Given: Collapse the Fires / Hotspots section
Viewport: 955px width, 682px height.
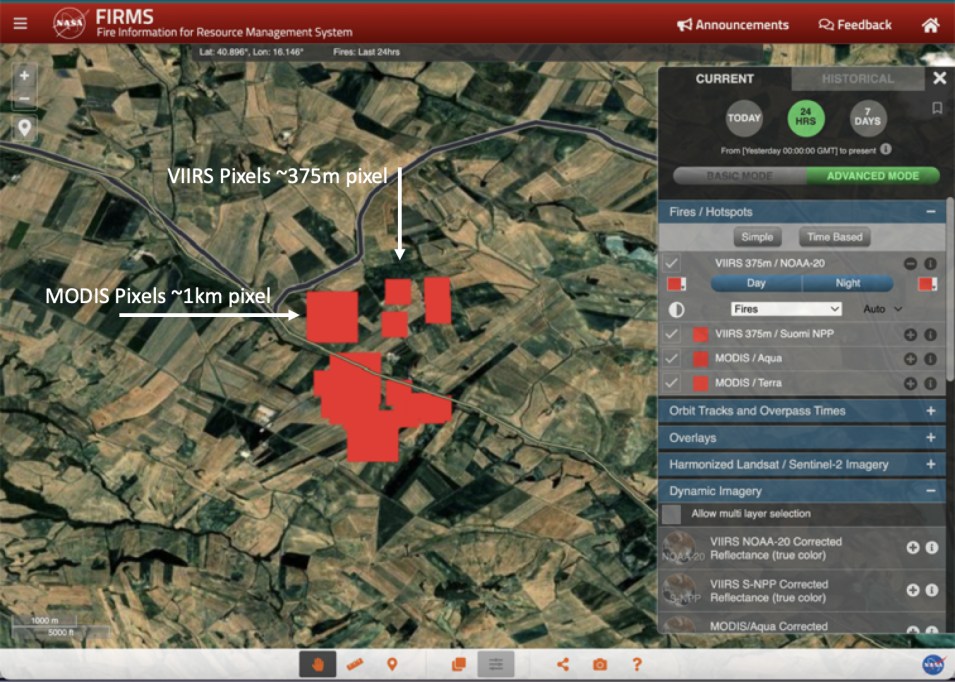Looking at the screenshot, I should pos(930,211).
